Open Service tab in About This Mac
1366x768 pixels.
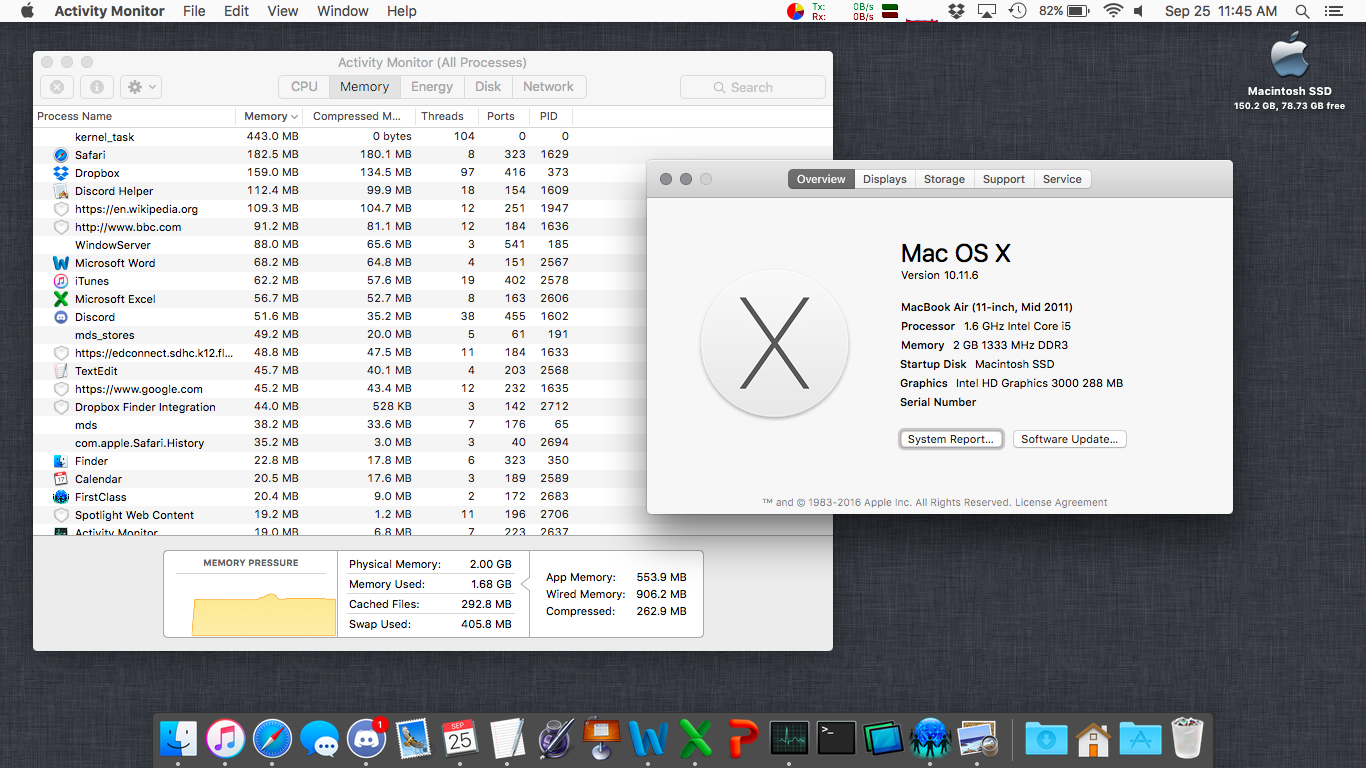1062,179
